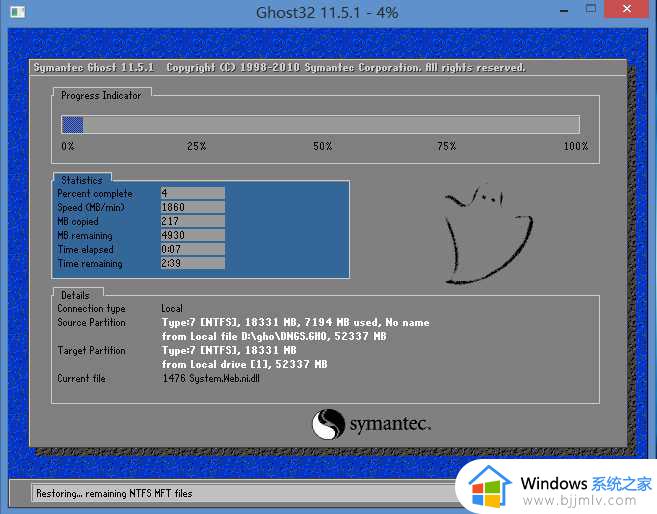
Task: Click status bar 'Restoring... remaining NTFS MFT files'
Action: pyautogui.click(x=114, y=493)
